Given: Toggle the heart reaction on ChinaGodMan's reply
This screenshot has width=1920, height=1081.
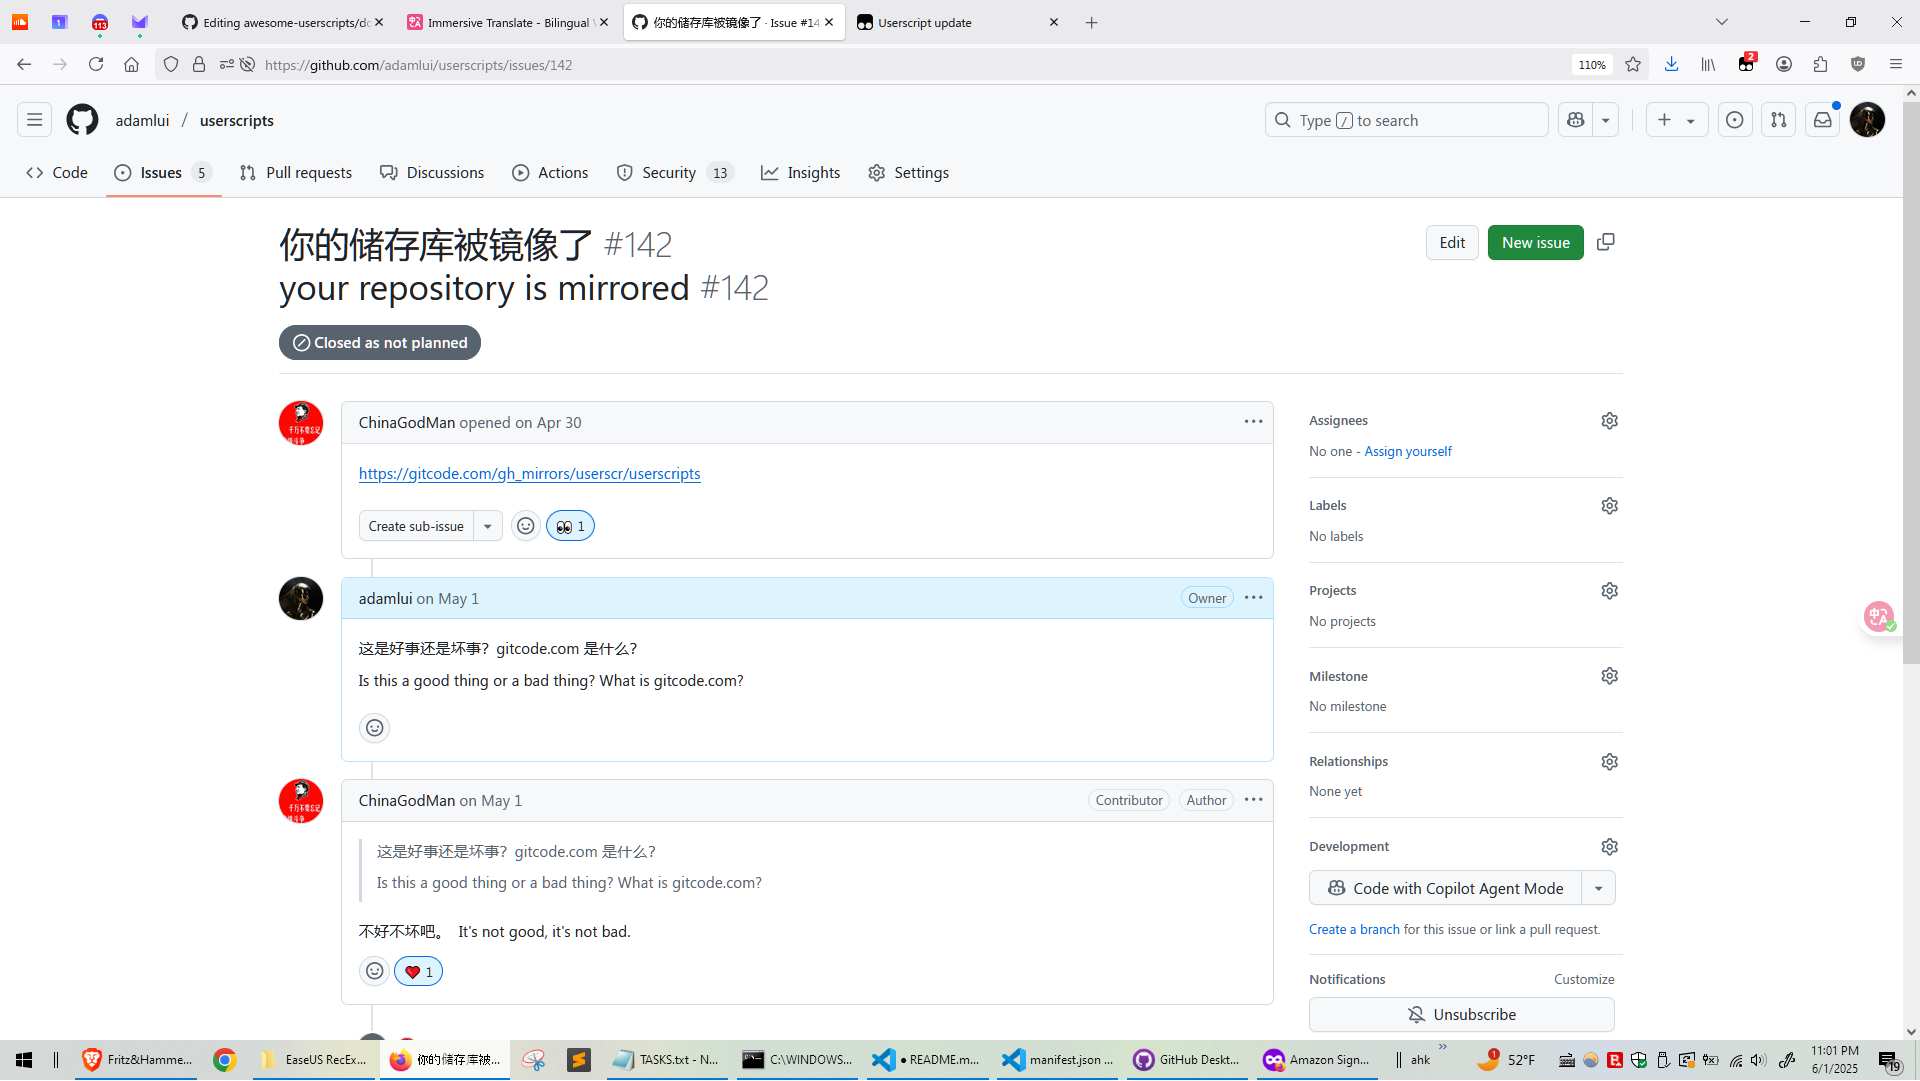Looking at the screenshot, I should [x=418, y=972].
